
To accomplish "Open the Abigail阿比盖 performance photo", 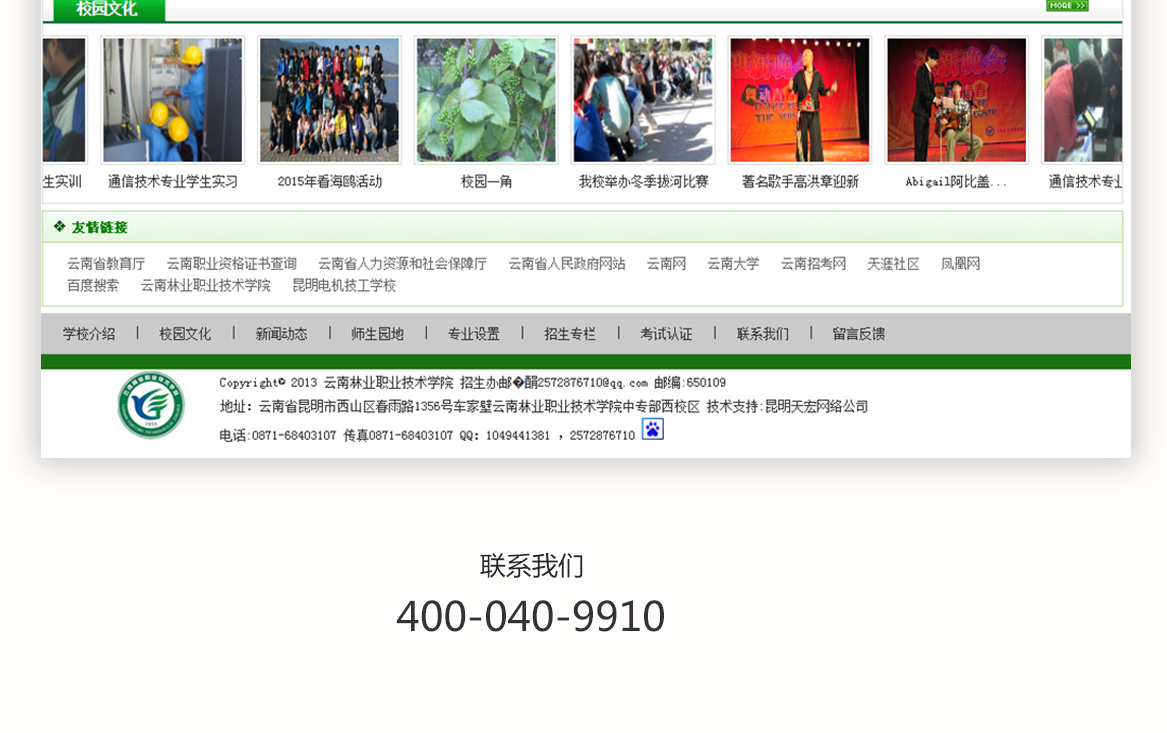I will click(x=956, y=100).
